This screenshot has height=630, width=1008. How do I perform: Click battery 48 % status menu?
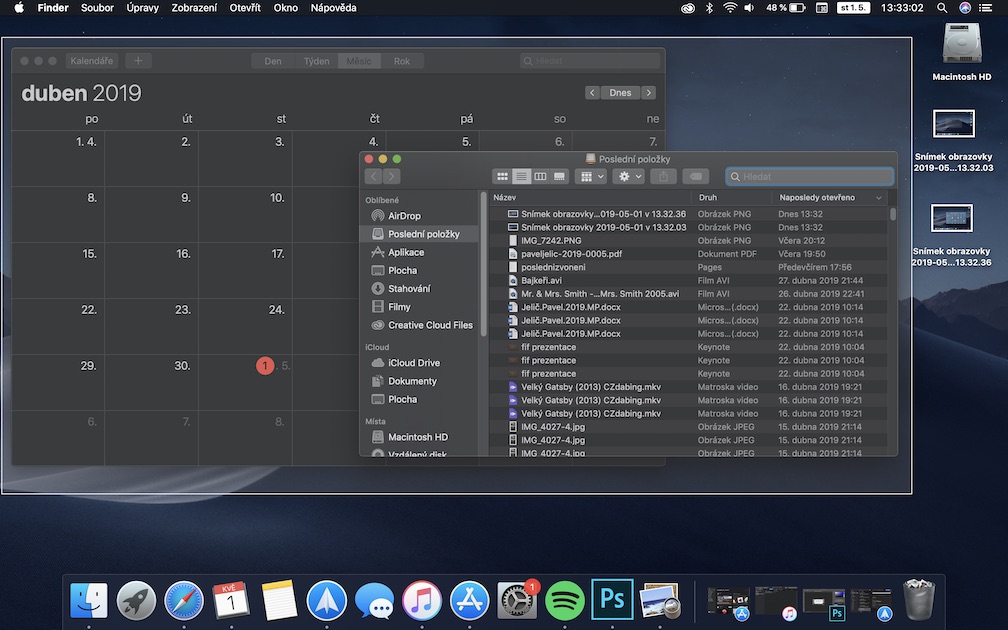pos(785,8)
